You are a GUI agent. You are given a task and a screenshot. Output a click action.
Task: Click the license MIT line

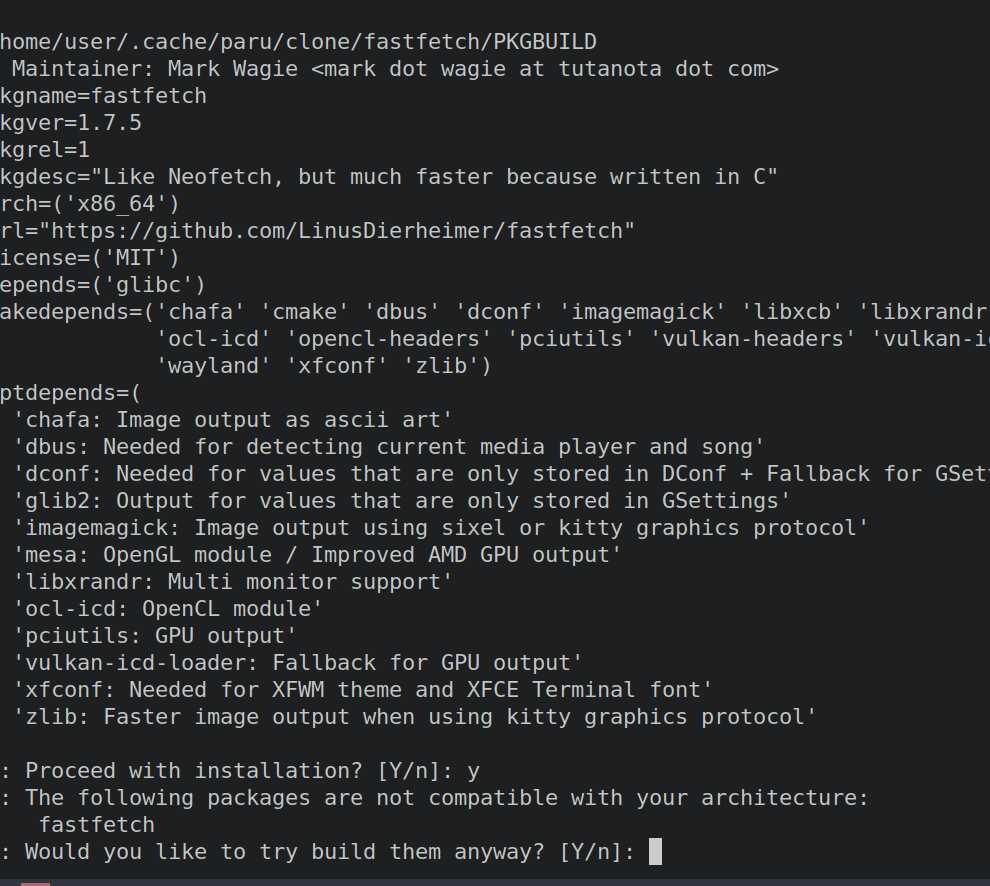(90, 258)
